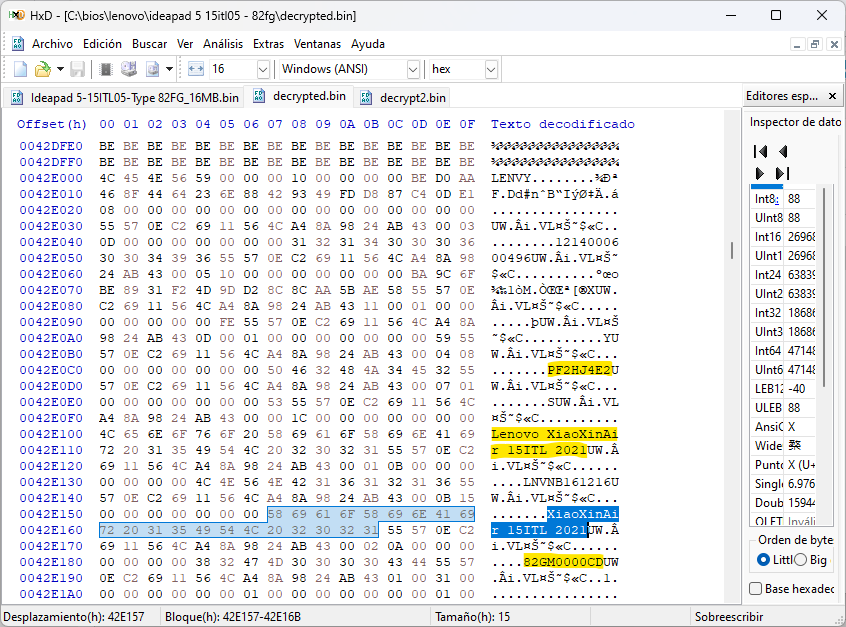The width and height of the screenshot is (846, 627).
Task: Click the selected XiaoXinAi decoded text
Action: 583,514
